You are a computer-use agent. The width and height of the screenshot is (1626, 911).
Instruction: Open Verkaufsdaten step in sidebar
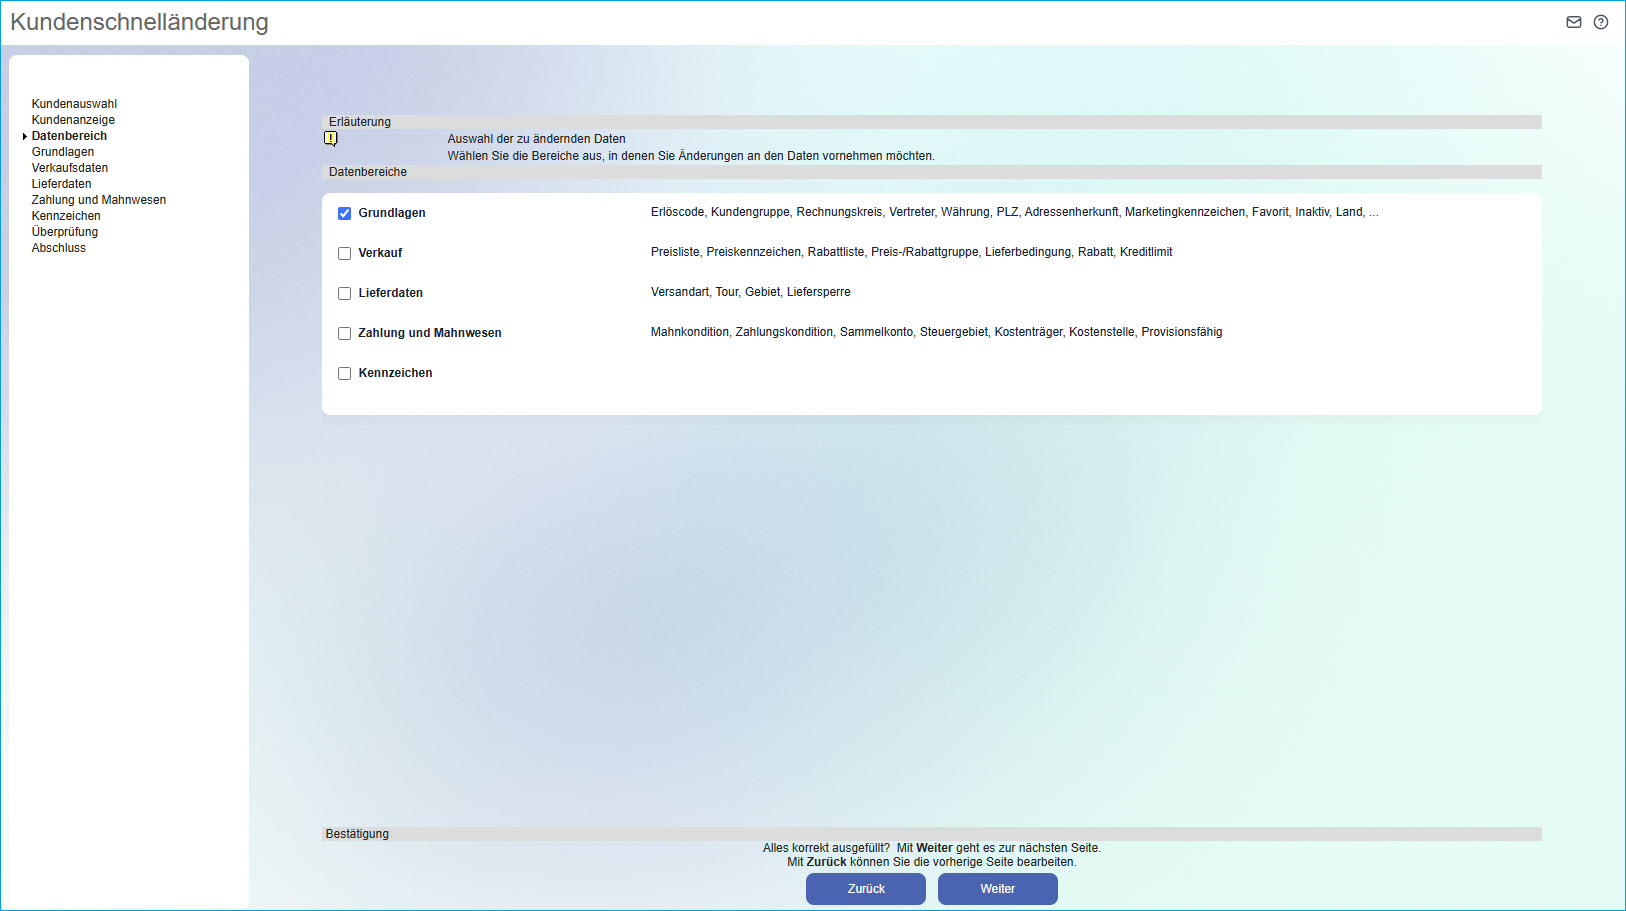[70, 168]
